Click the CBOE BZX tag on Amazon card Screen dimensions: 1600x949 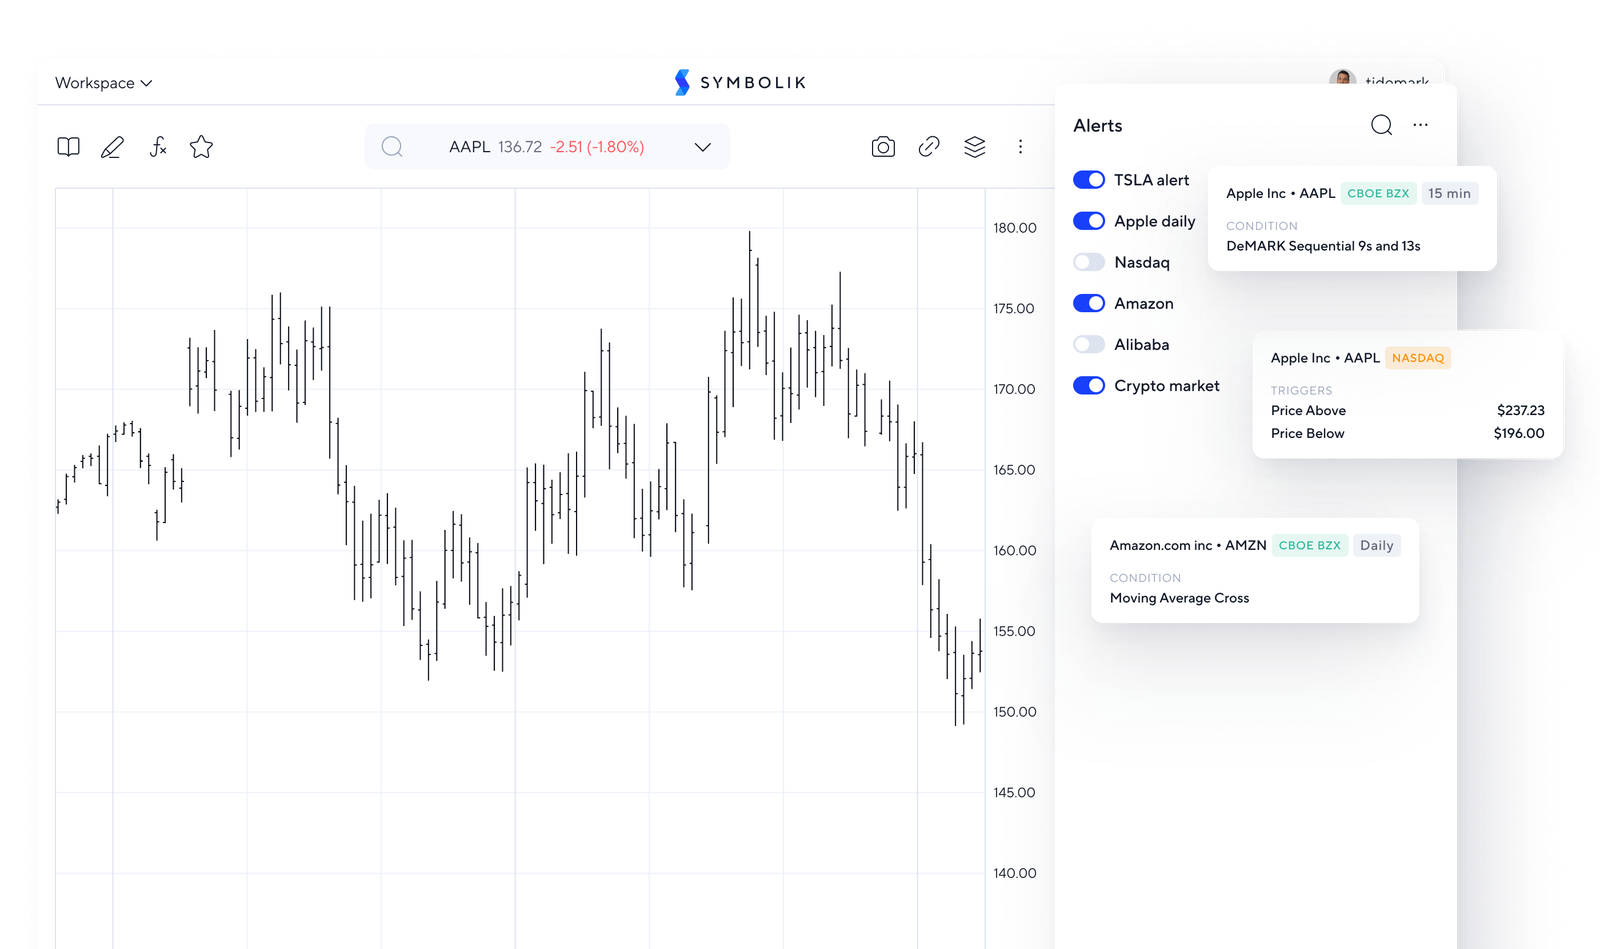pyautogui.click(x=1310, y=545)
